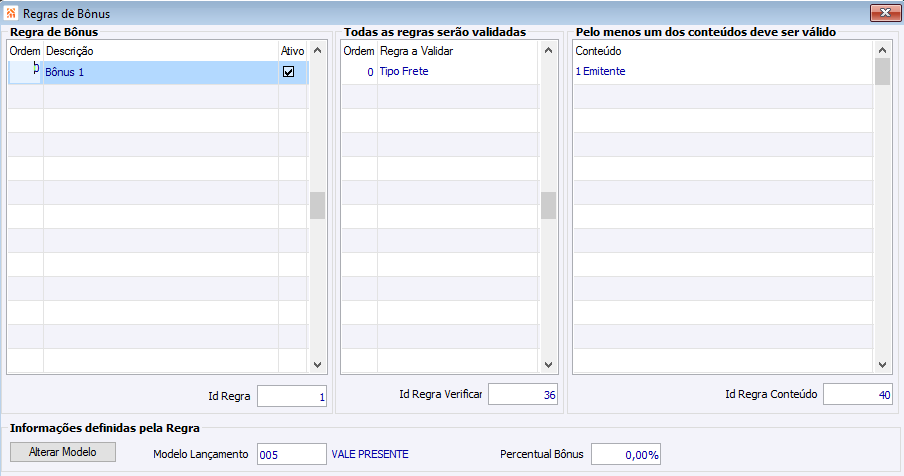Click scroll-down arrow in Regra de Bônus list

318,364
